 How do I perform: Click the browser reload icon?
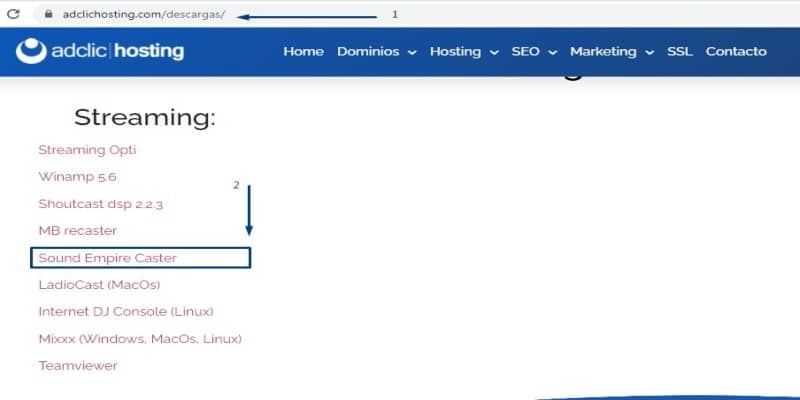coord(13,14)
